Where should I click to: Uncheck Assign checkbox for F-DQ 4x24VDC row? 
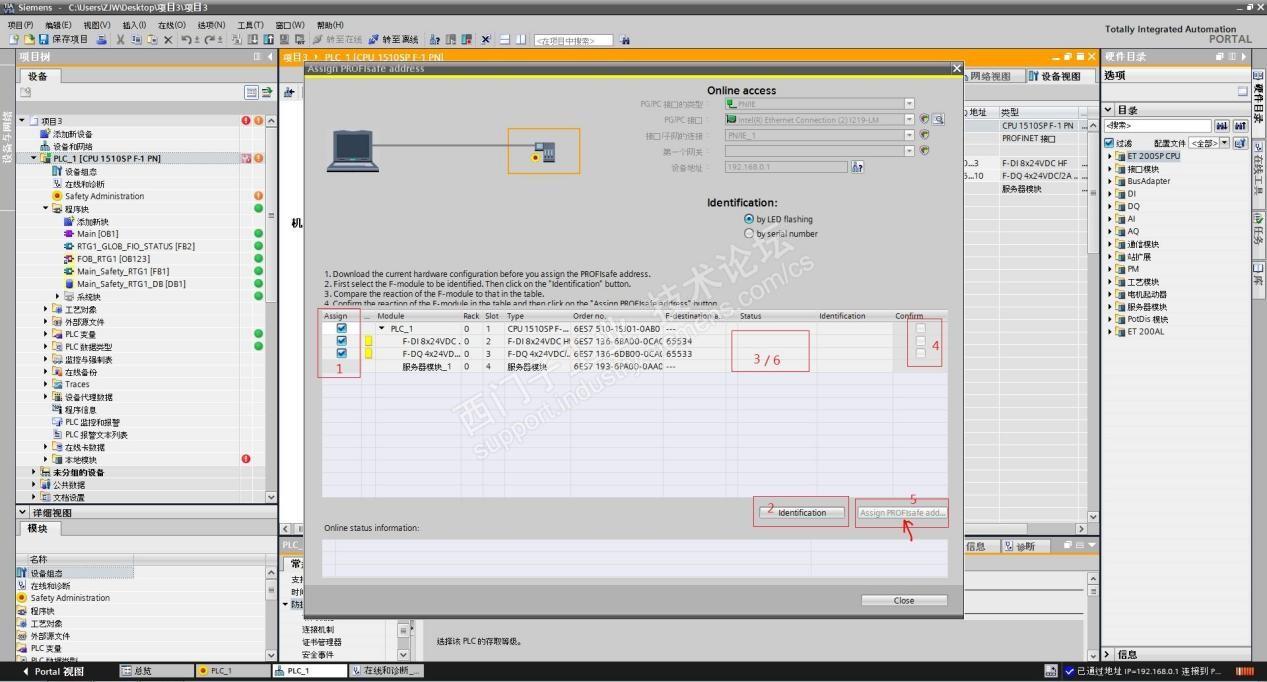342,353
